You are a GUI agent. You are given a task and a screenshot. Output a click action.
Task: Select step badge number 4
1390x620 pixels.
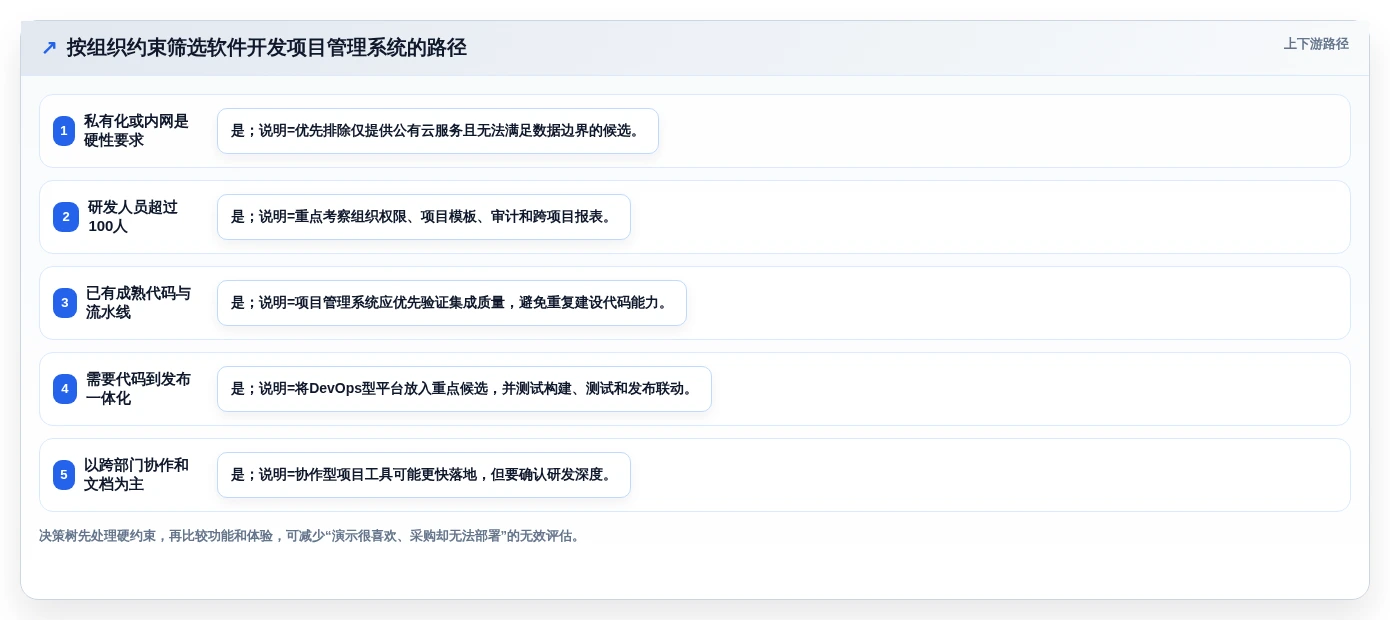click(65, 389)
